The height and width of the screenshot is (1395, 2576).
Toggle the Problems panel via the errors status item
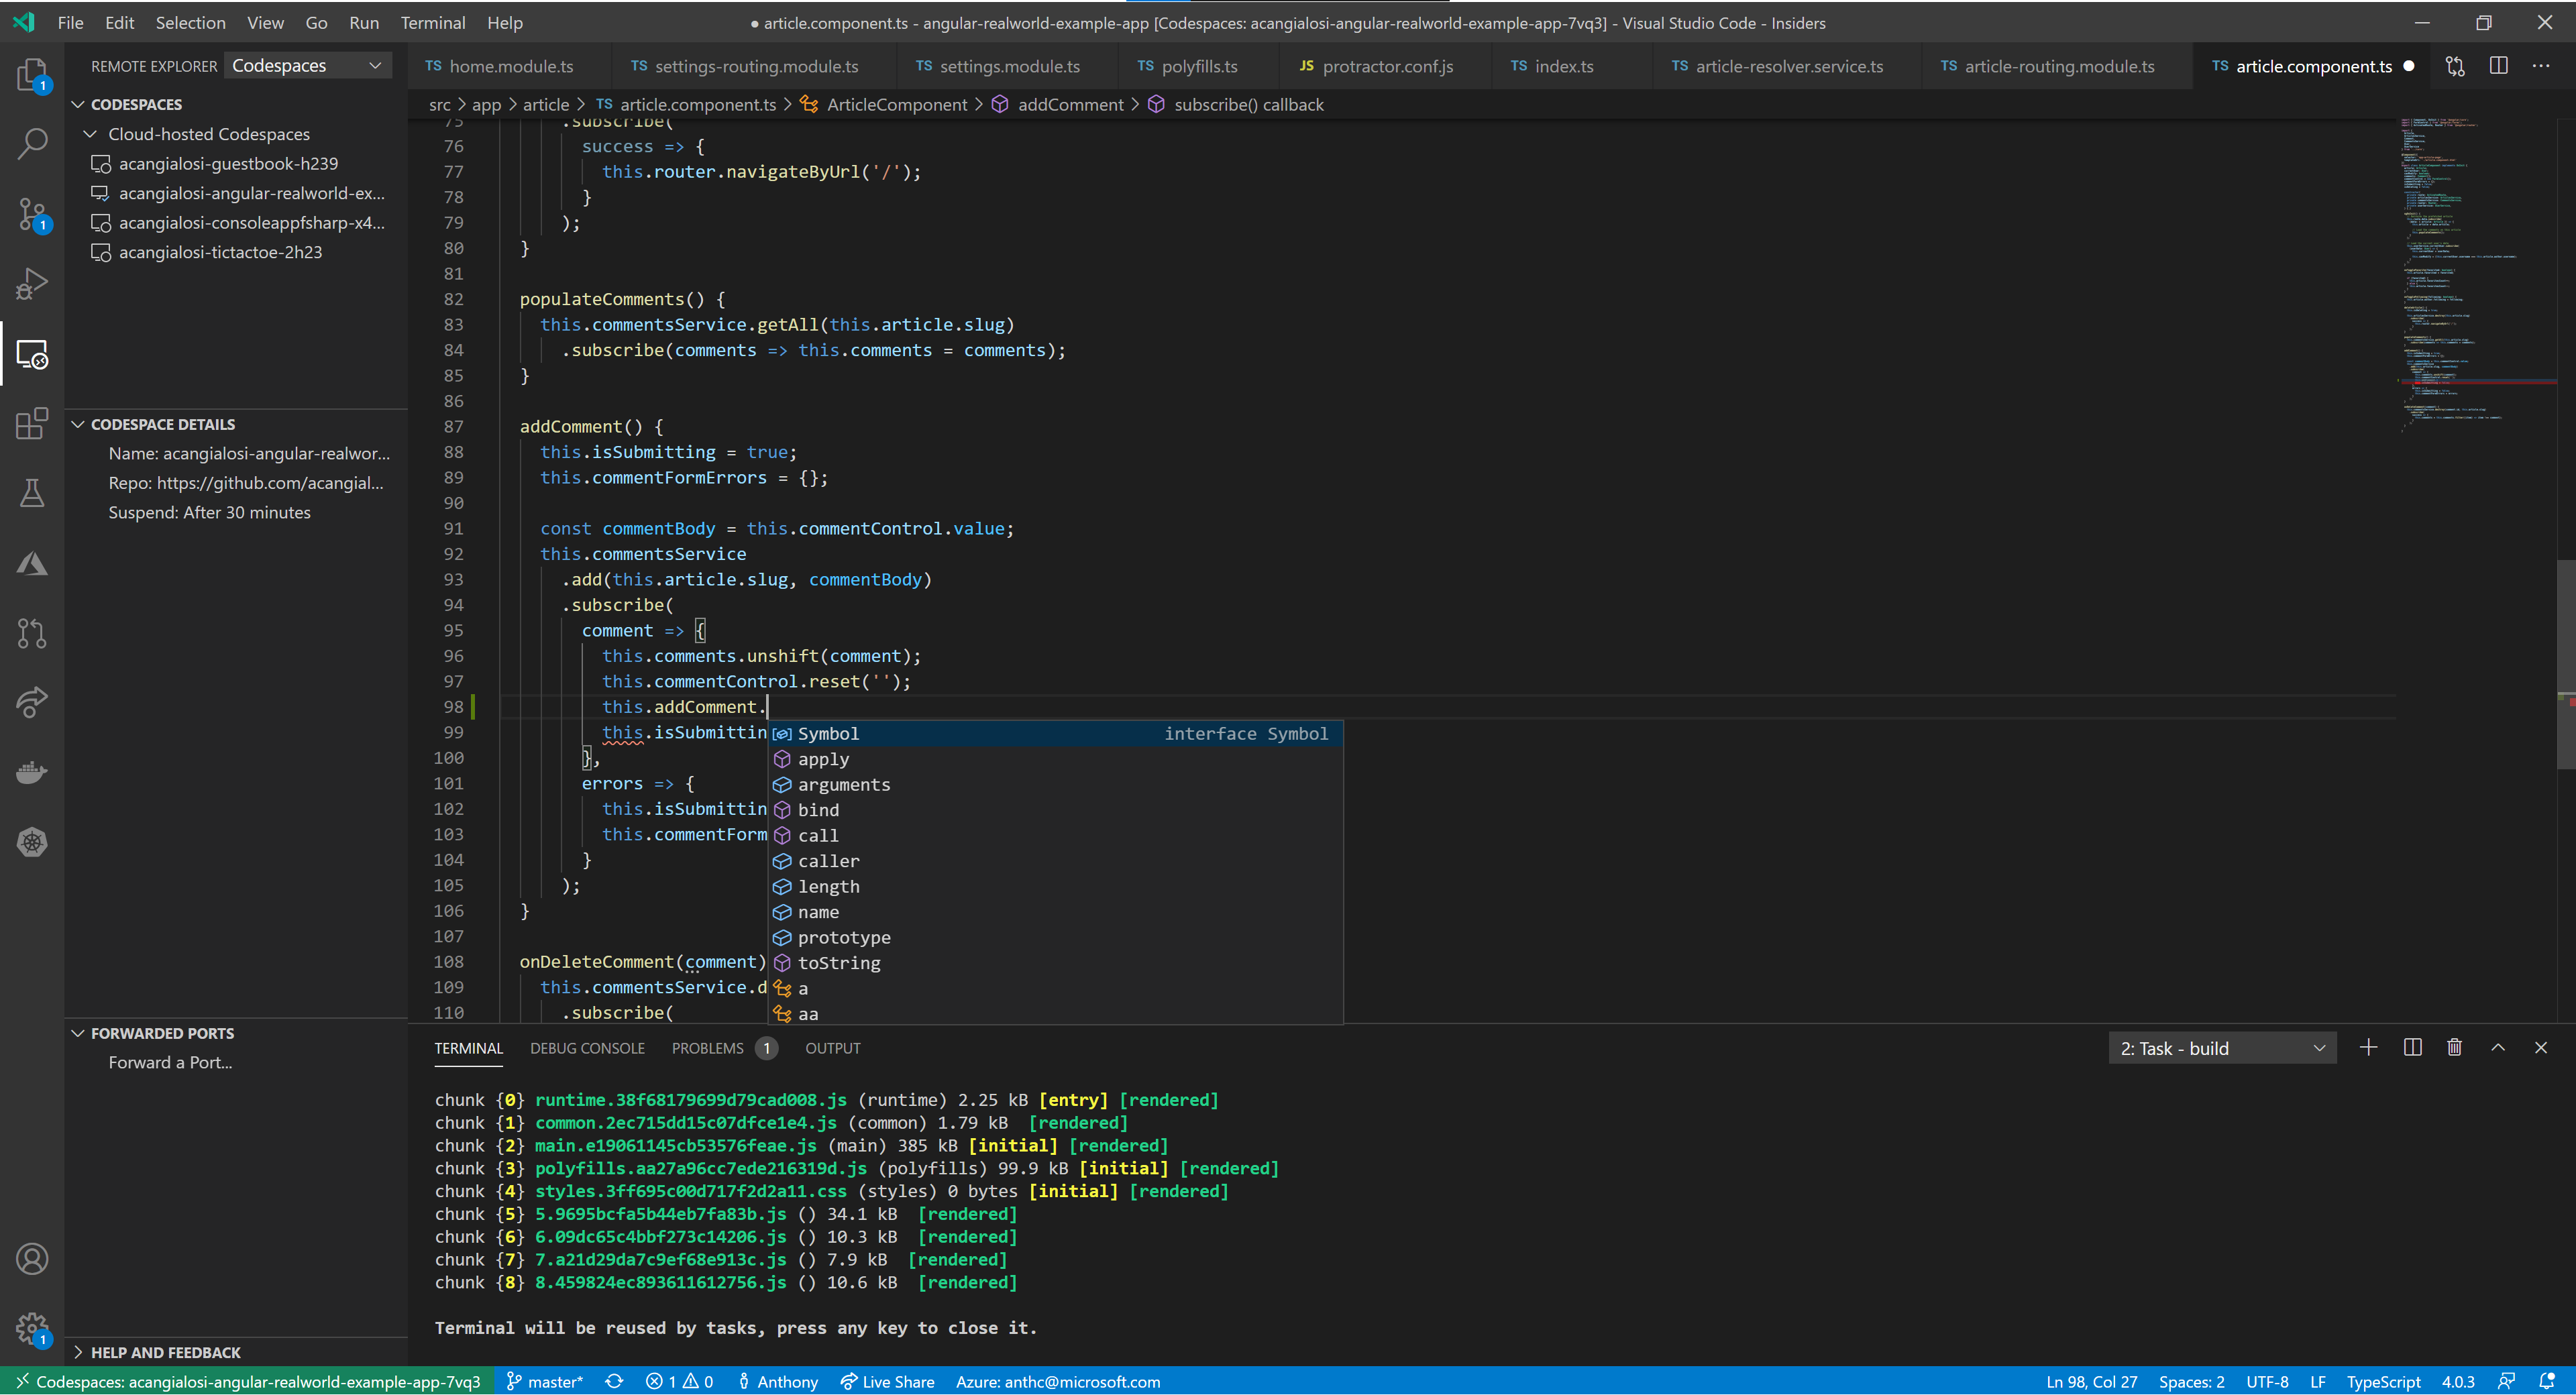click(680, 1381)
